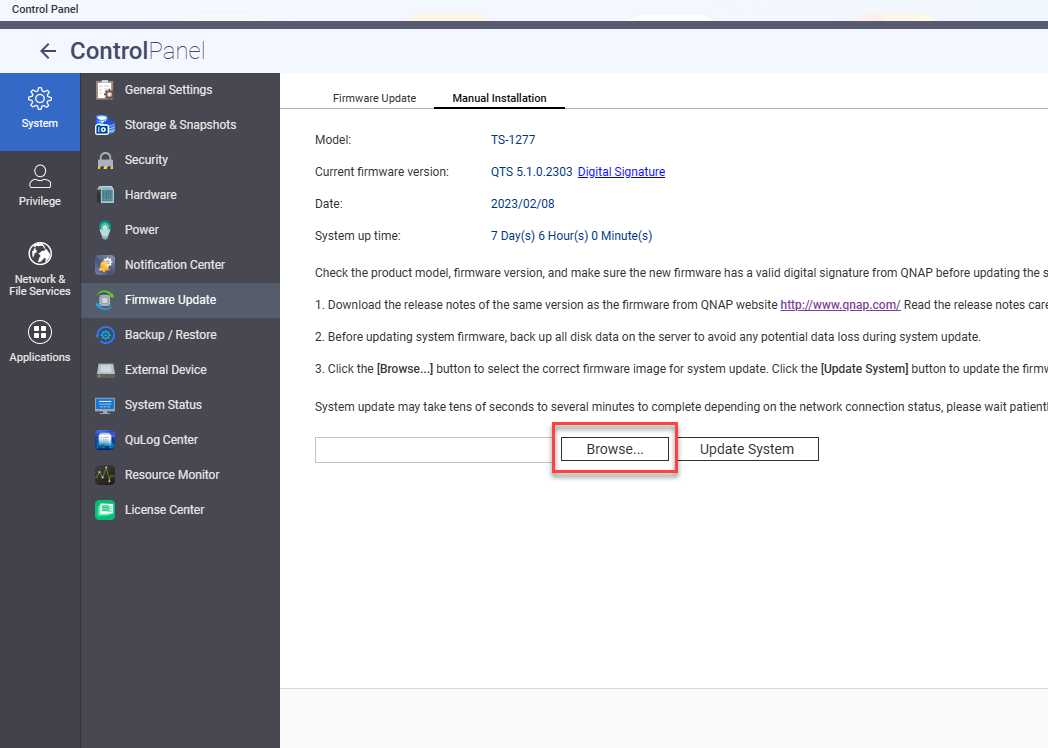Open License Center label

pyautogui.click(x=164, y=510)
